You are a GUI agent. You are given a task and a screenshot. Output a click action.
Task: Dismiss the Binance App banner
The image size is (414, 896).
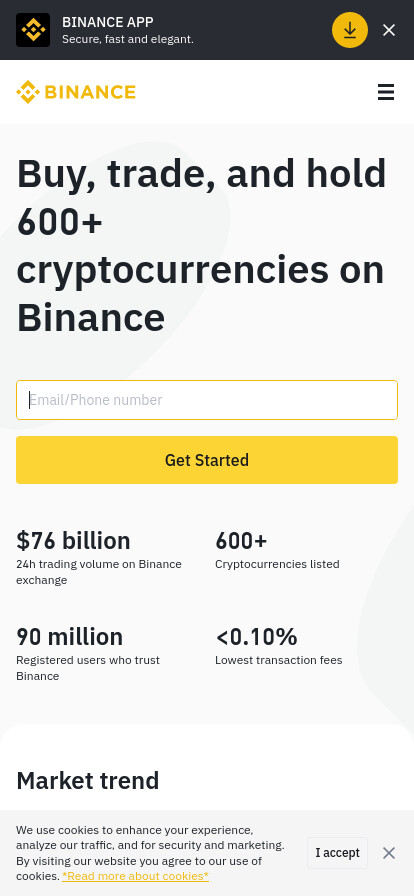point(389,30)
